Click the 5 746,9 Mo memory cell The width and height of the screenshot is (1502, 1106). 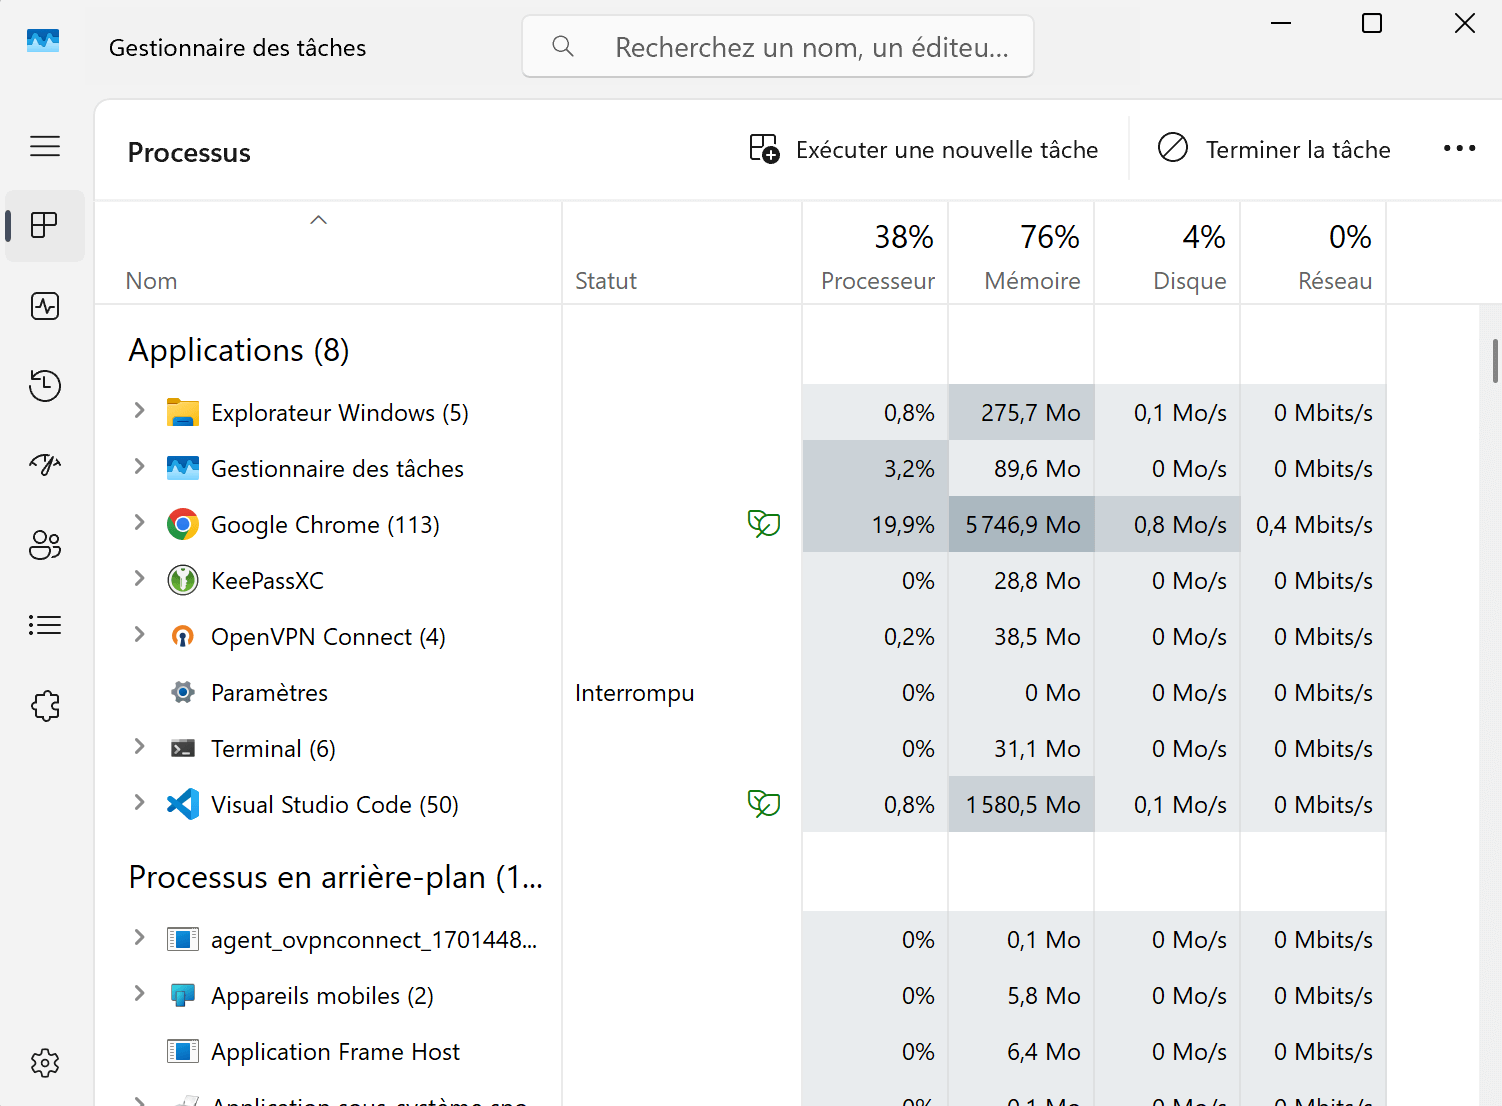1021,524
